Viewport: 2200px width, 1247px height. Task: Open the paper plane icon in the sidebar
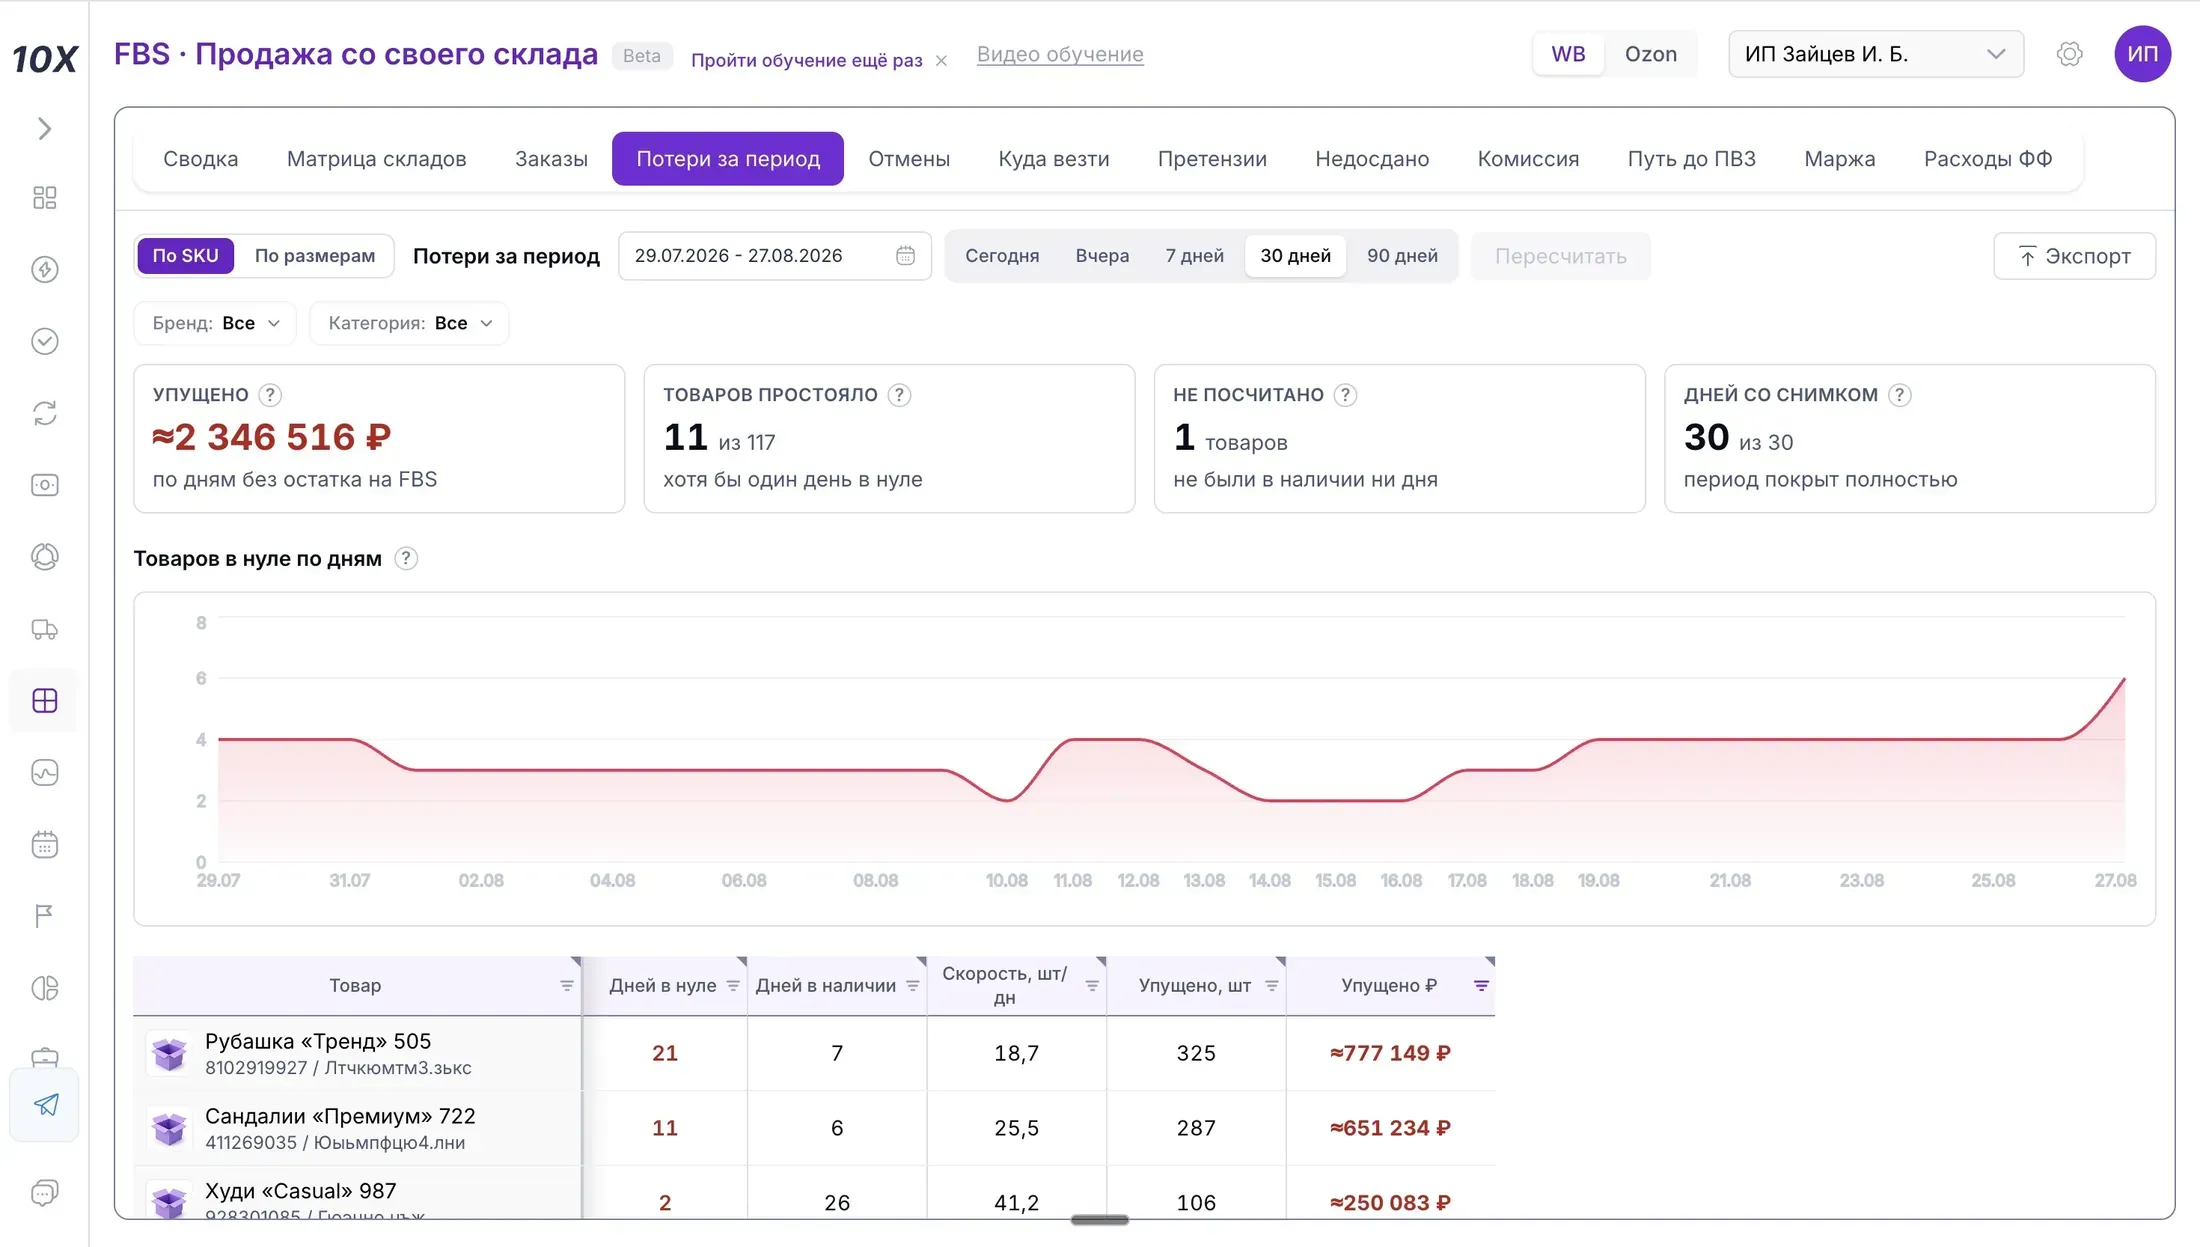point(45,1104)
